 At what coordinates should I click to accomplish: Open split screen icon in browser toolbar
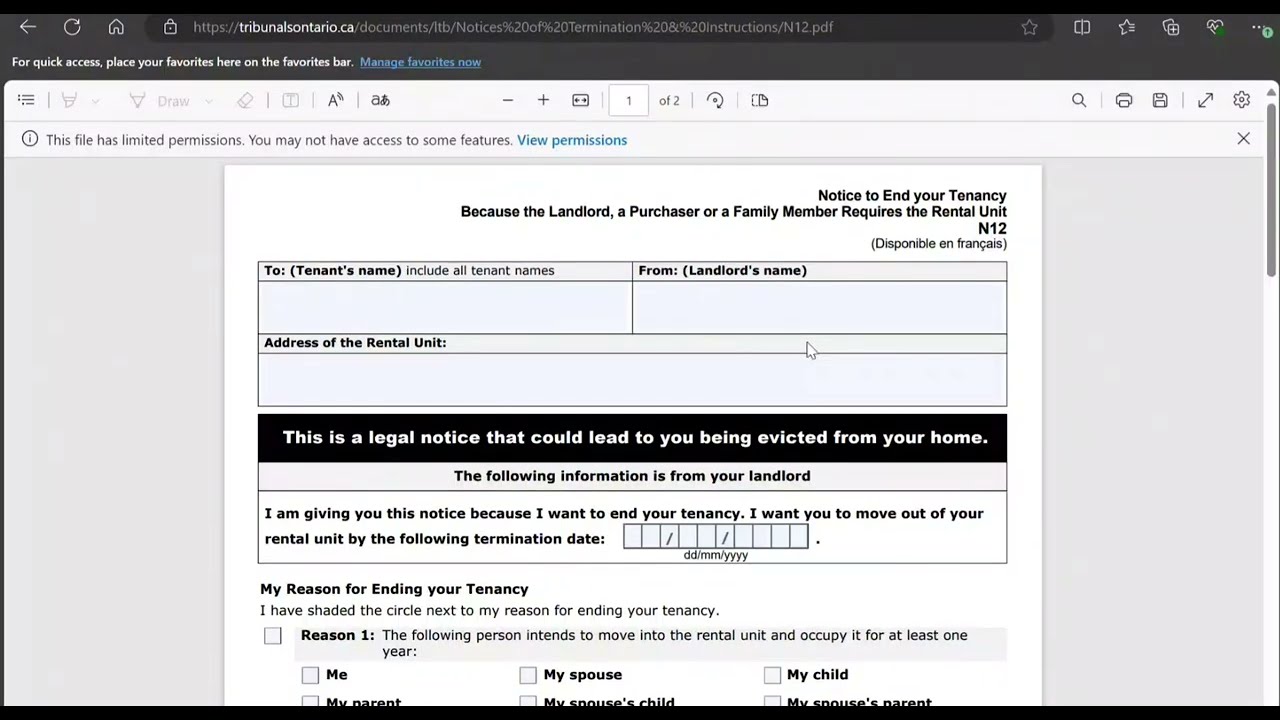coord(1082,27)
